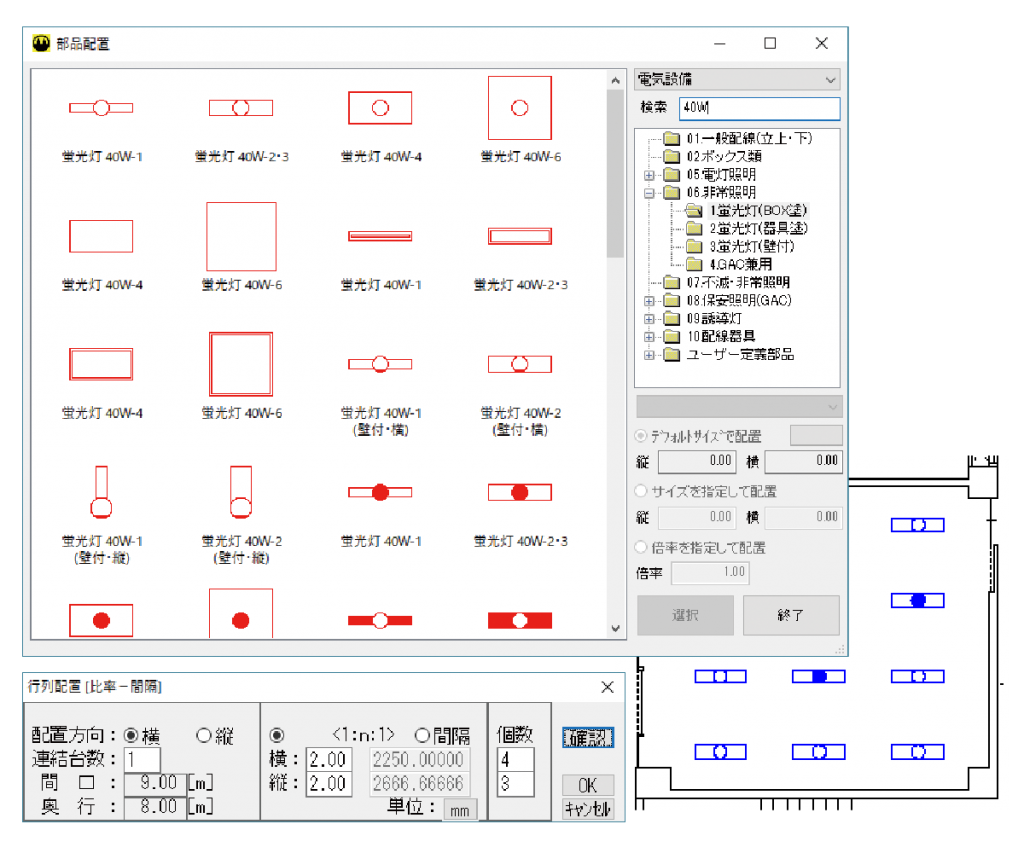Select the 間隔 spacing option
This screenshot has width=1024, height=853.
point(420,734)
